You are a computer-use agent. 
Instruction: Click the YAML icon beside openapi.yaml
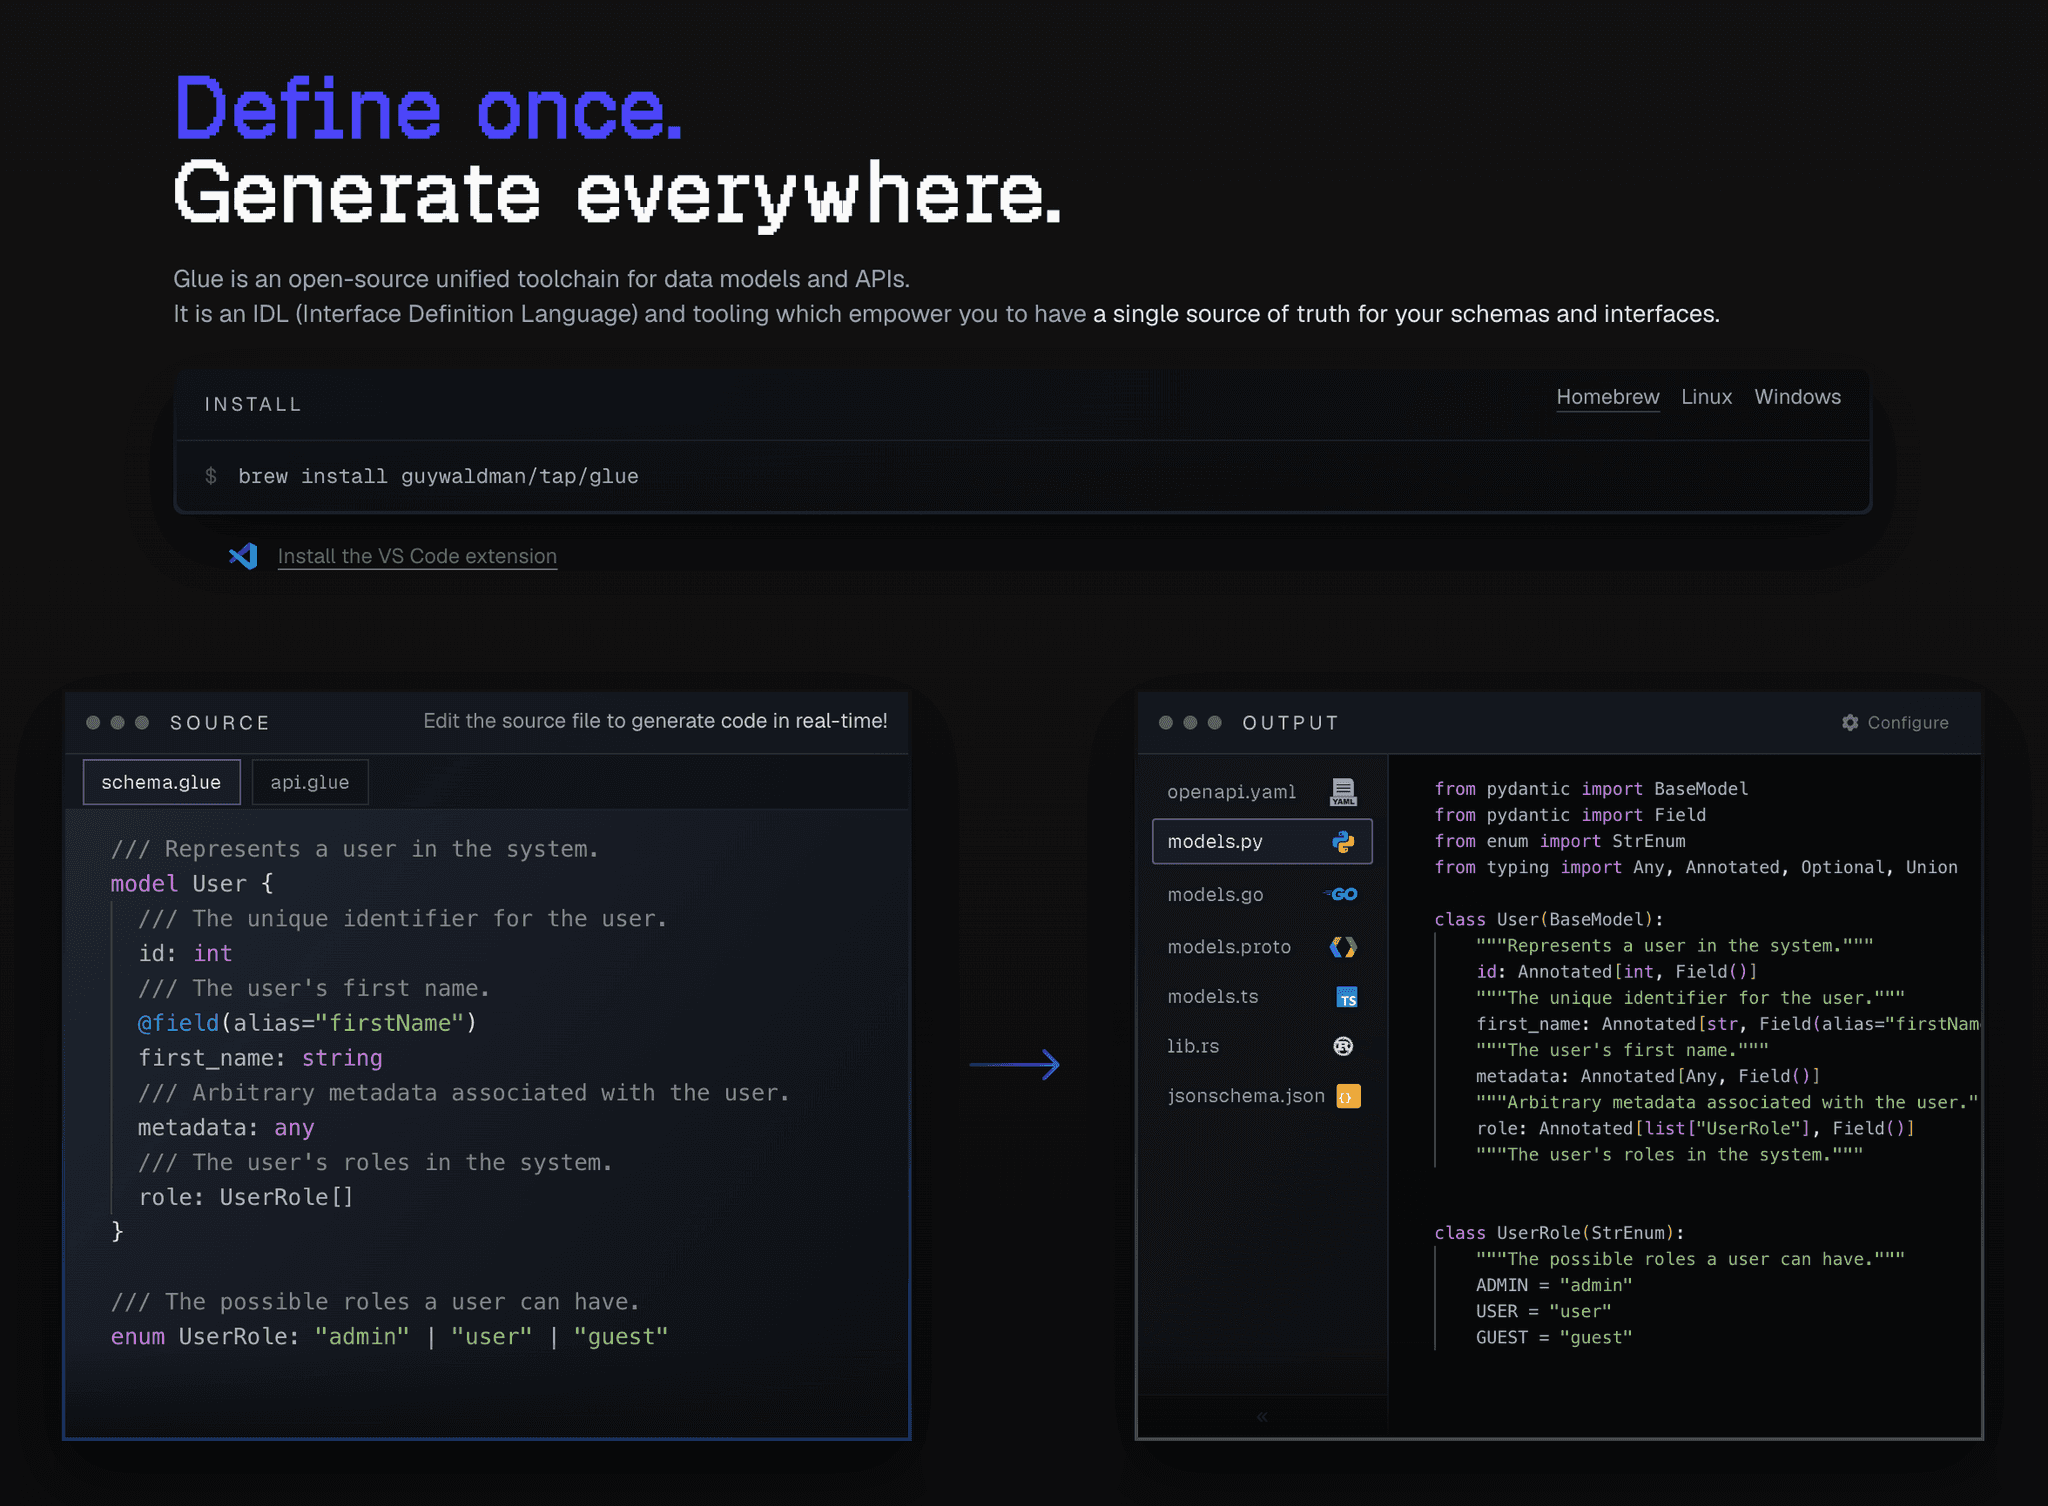(1343, 792)
